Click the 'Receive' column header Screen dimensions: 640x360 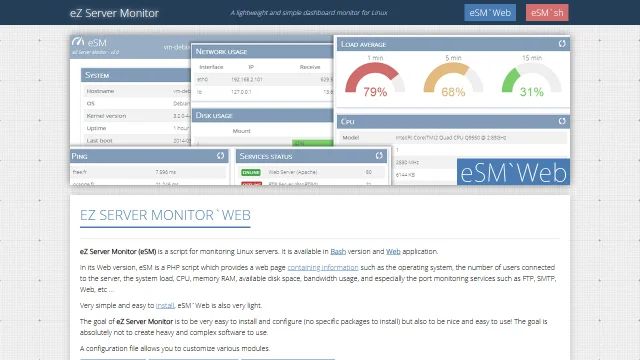[310, 67]
